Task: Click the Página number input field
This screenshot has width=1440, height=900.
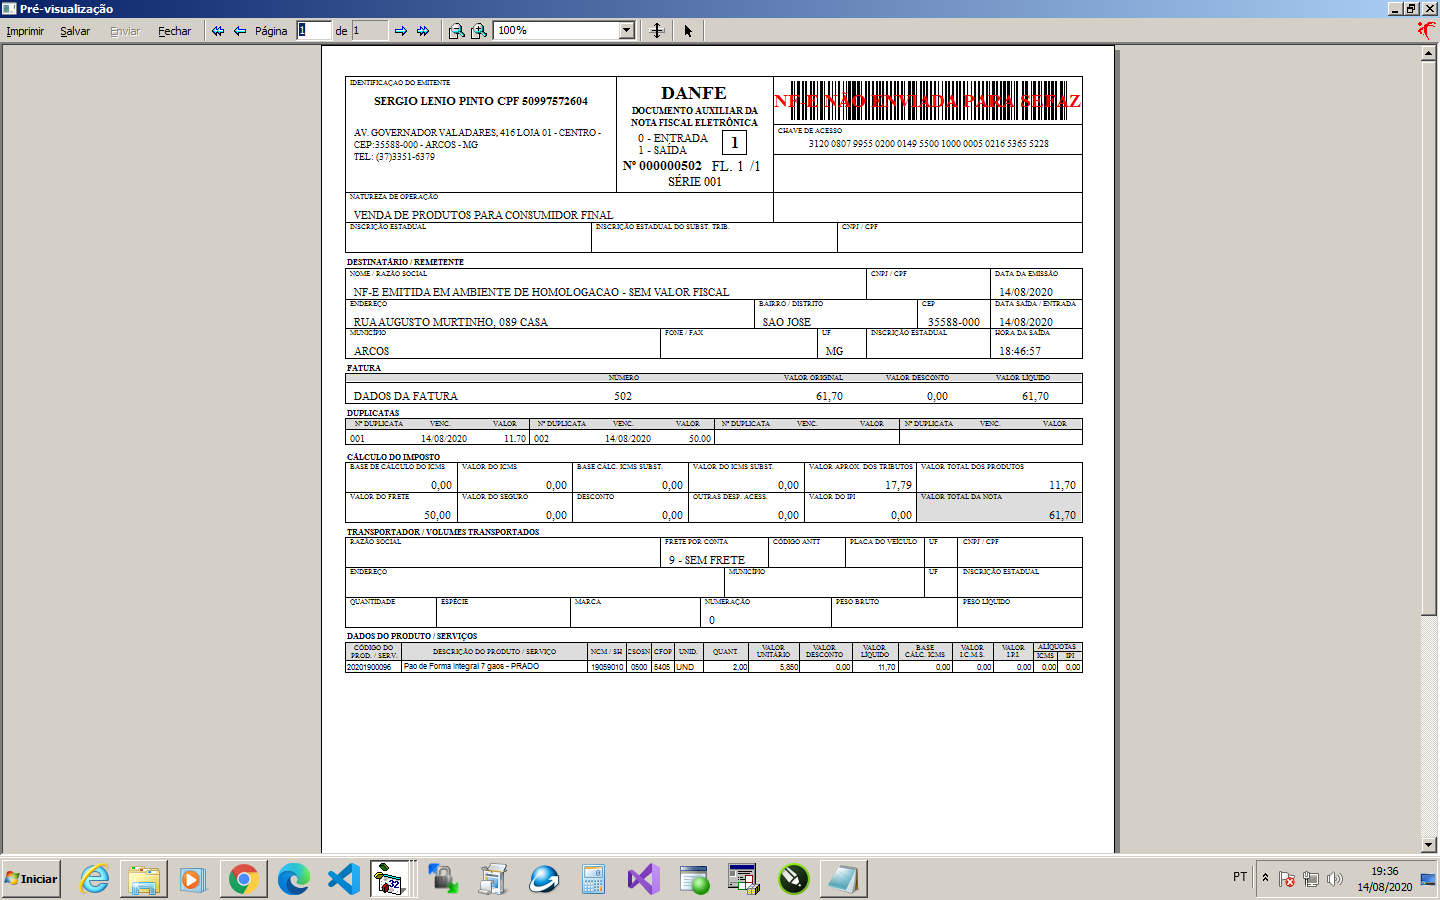Action: [314, 30]
